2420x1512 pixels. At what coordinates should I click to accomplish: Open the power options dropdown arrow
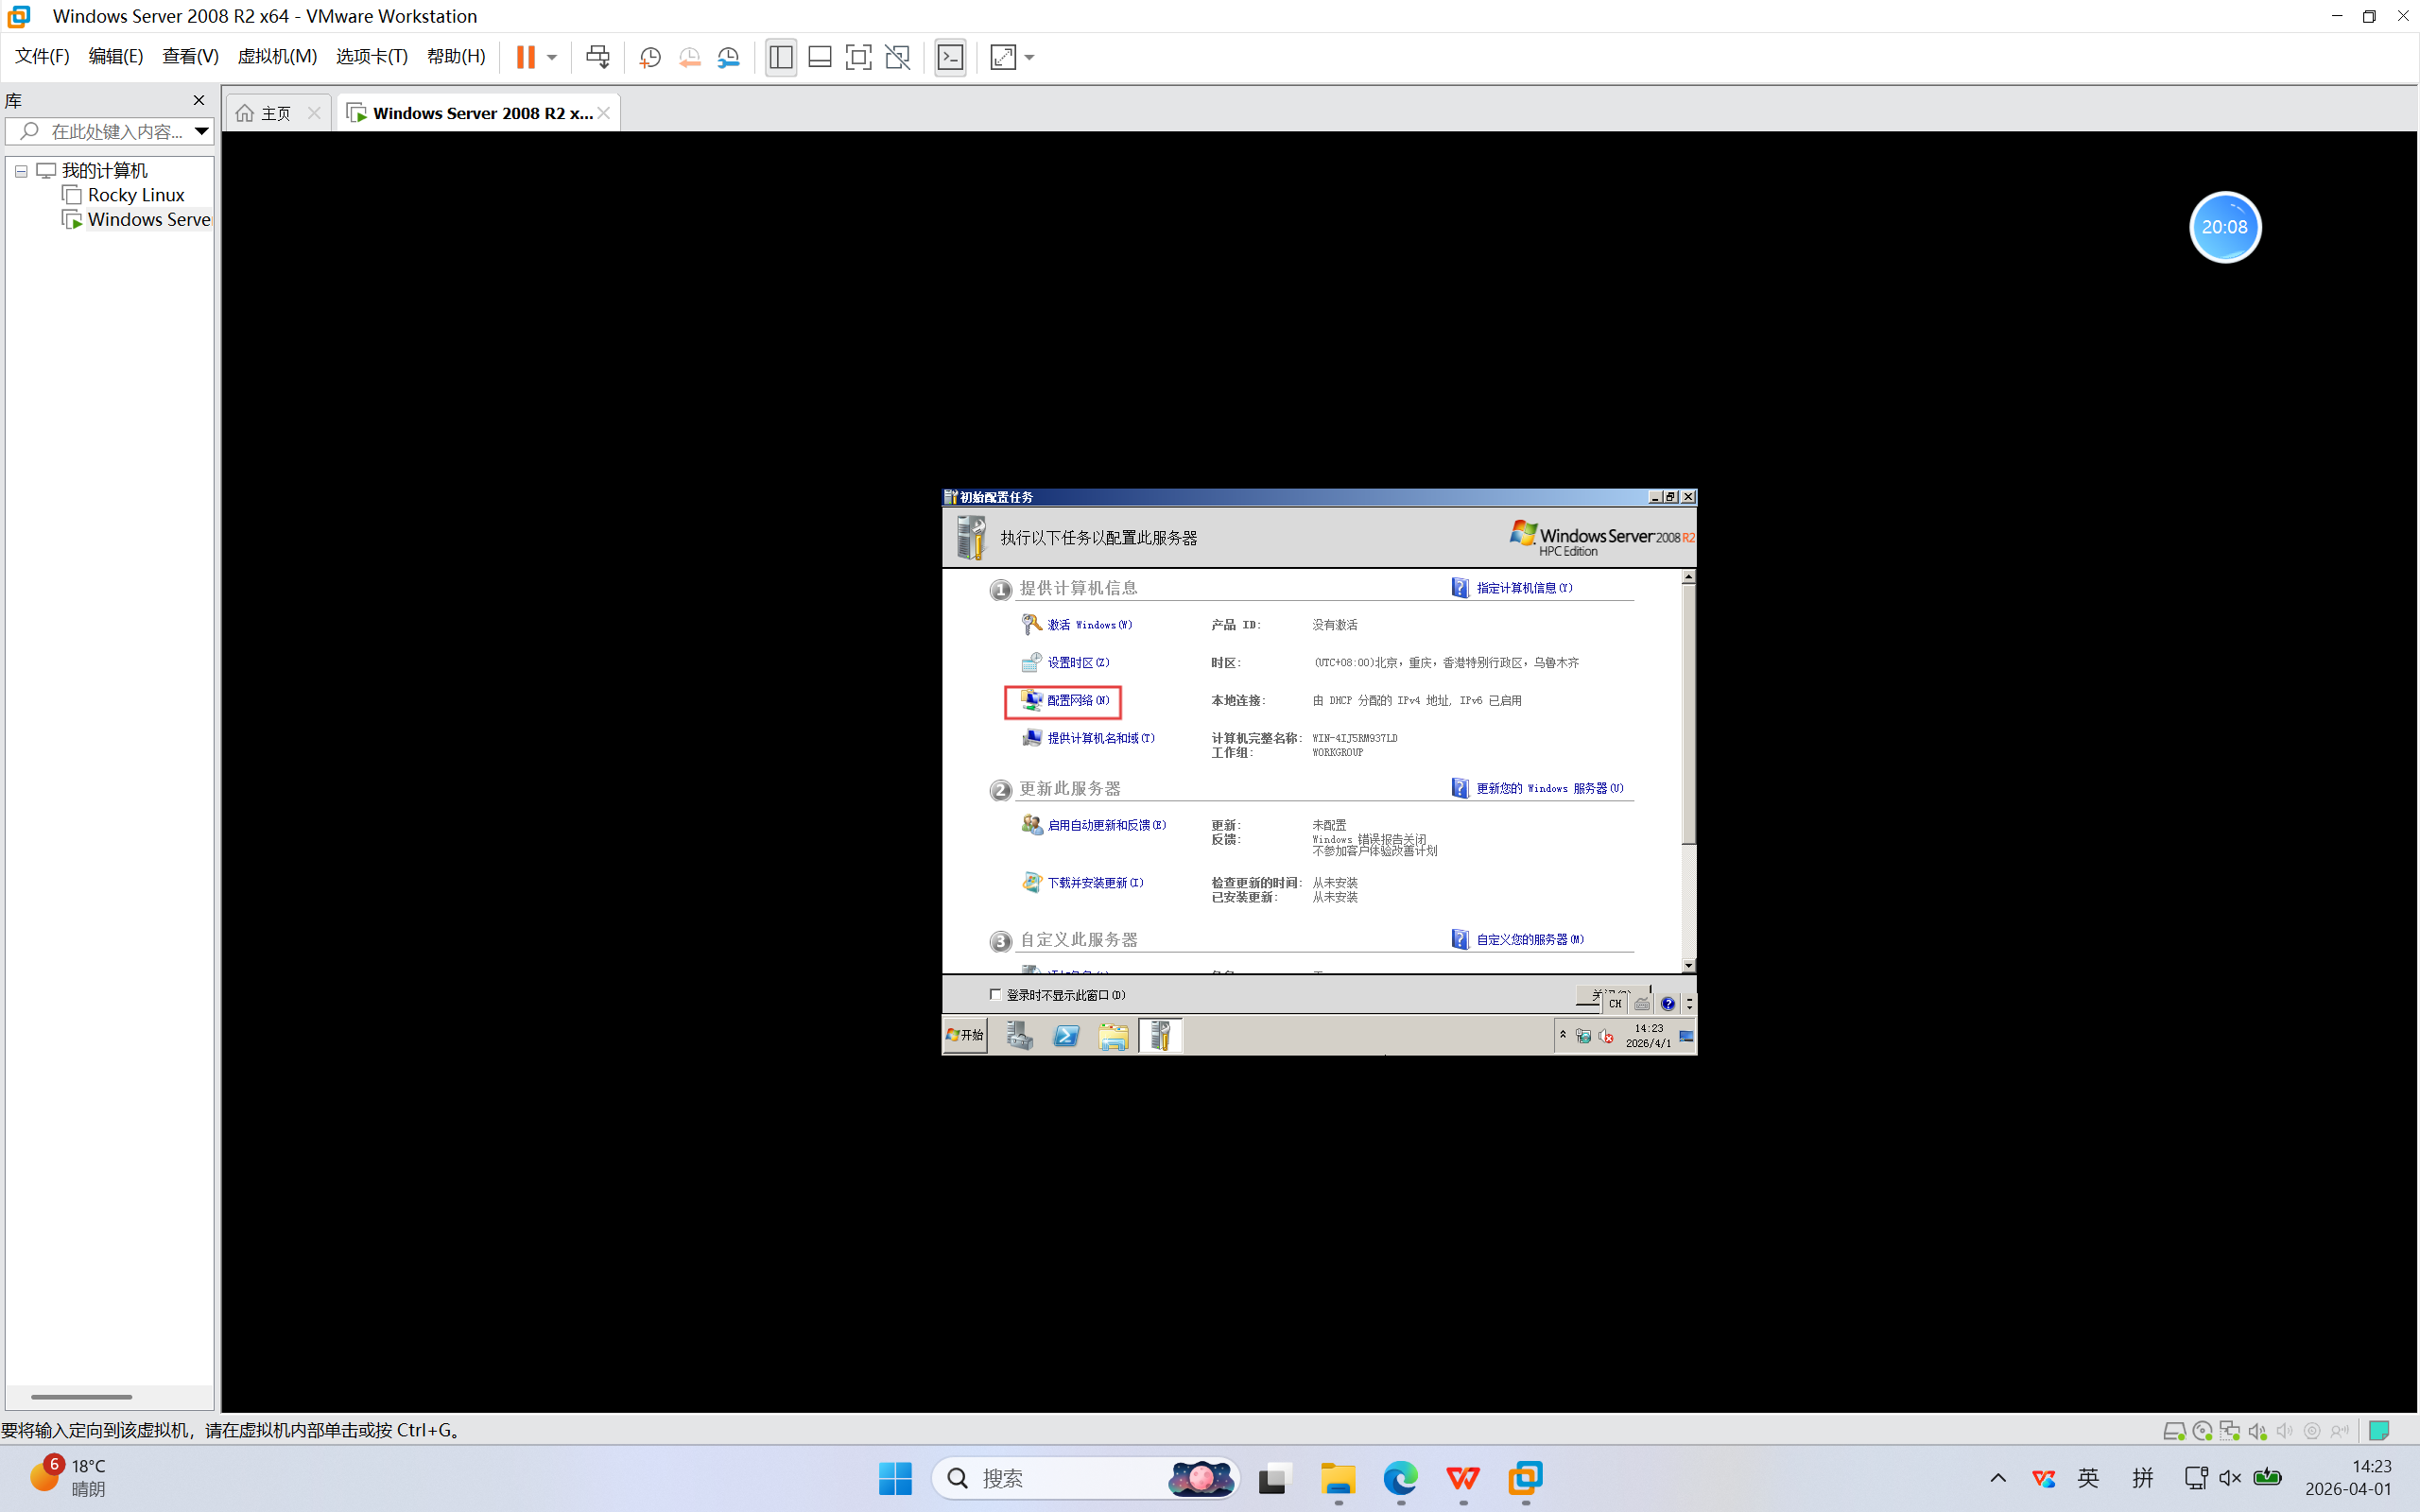point(552,57)
